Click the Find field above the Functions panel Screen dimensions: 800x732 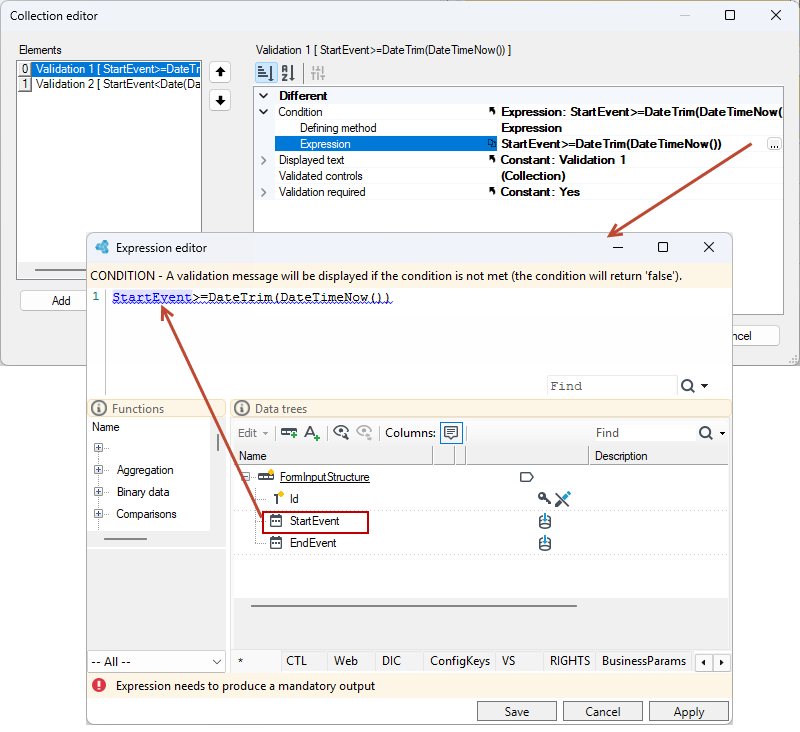coord(612,386)
